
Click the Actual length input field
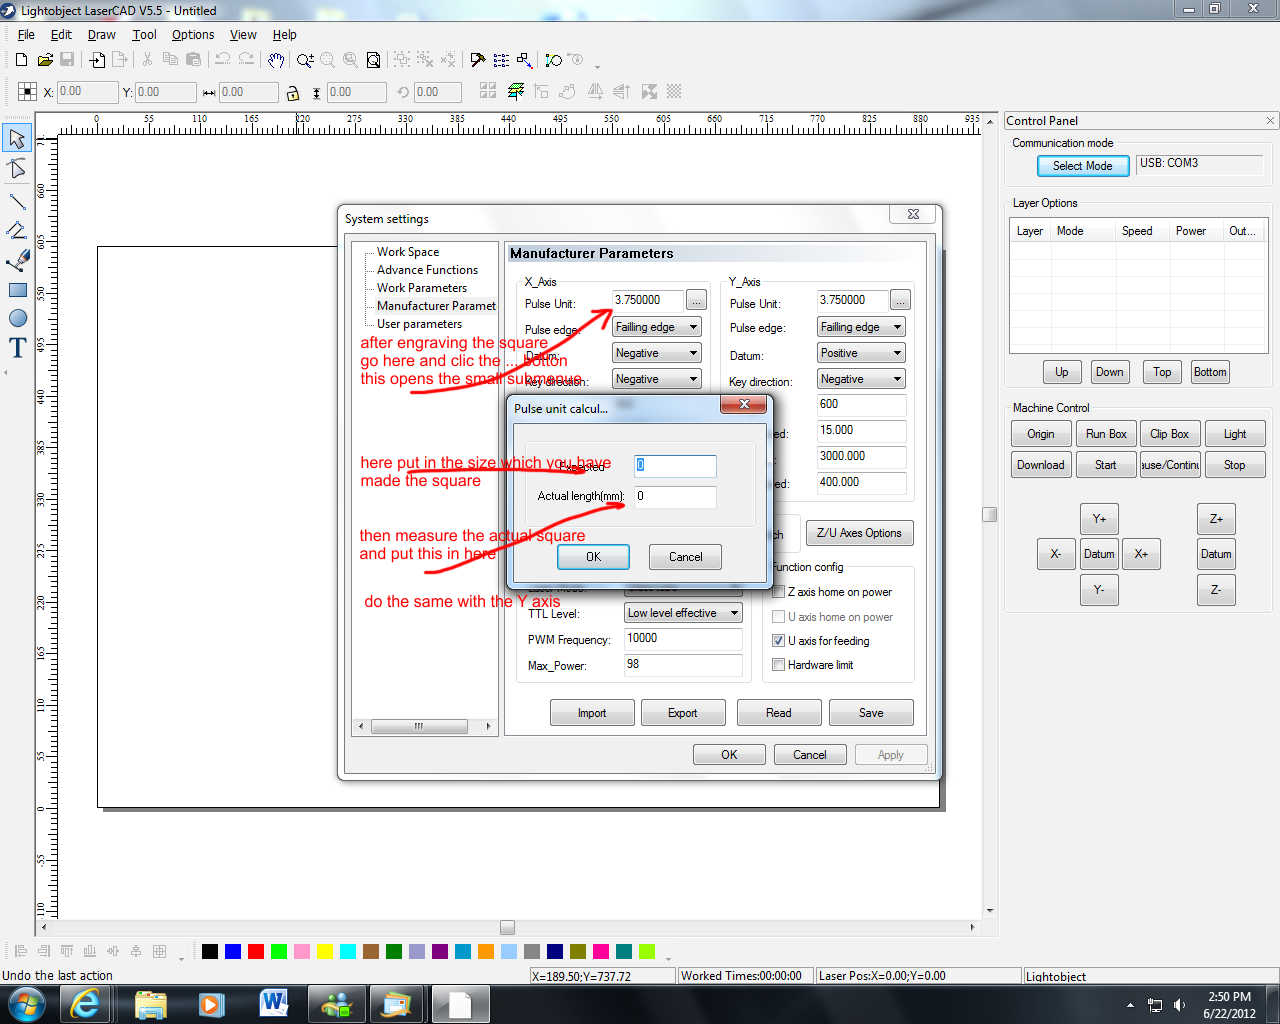tap(675, 496)
